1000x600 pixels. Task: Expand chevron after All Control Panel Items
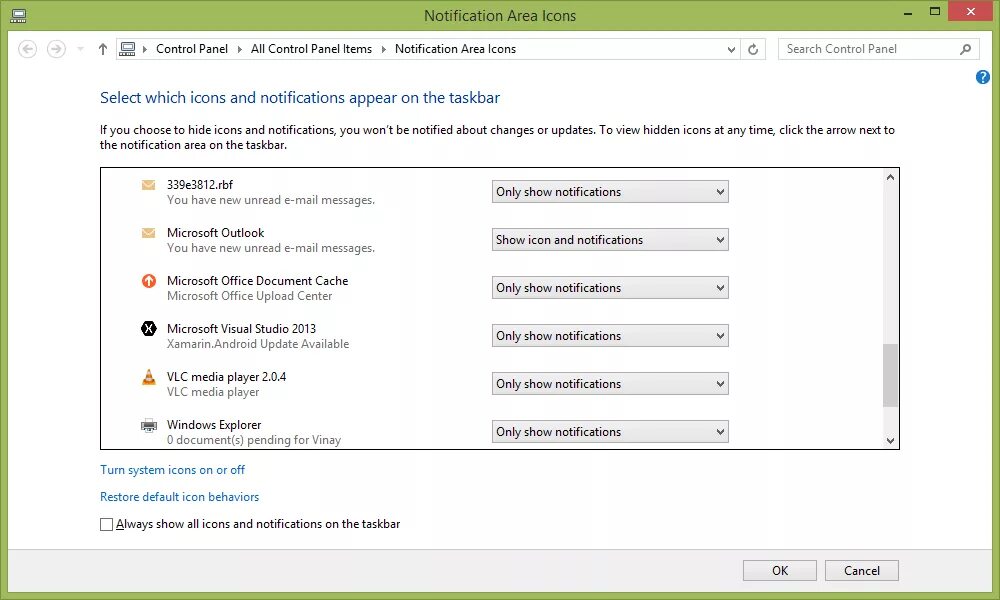pyautogui.click(x=383, y=49)
